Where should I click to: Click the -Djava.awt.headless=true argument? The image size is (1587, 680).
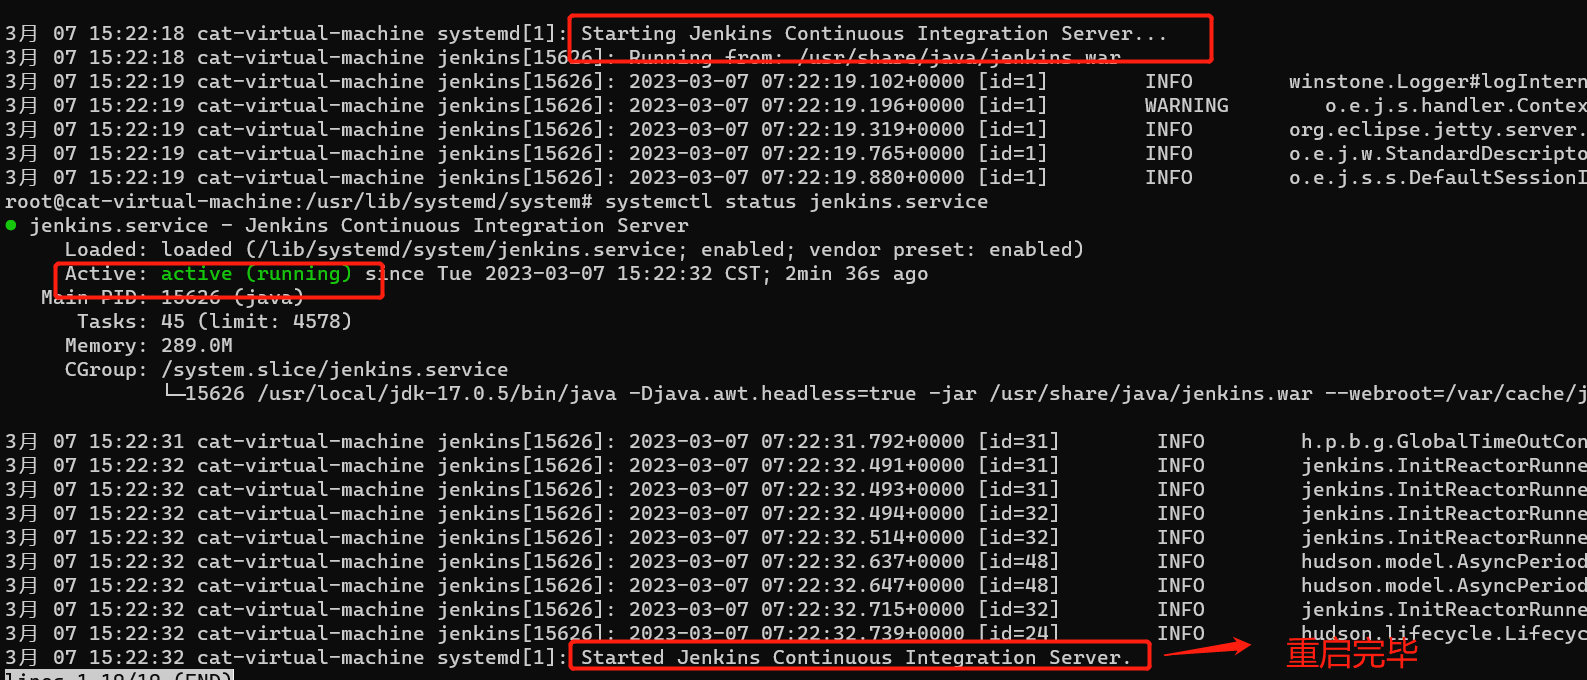772,394
